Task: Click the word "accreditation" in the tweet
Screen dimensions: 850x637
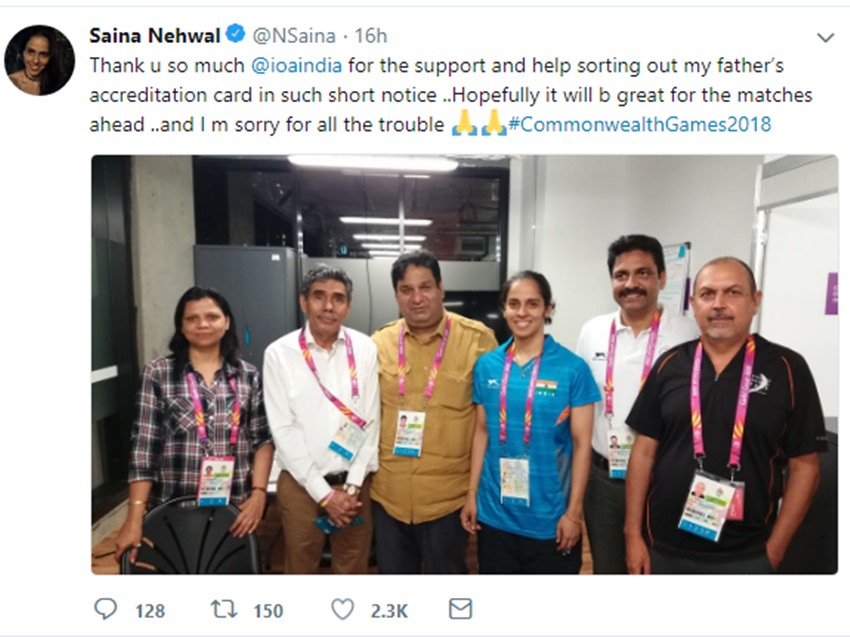Action: pyautogui.click(x=144, y=96)
